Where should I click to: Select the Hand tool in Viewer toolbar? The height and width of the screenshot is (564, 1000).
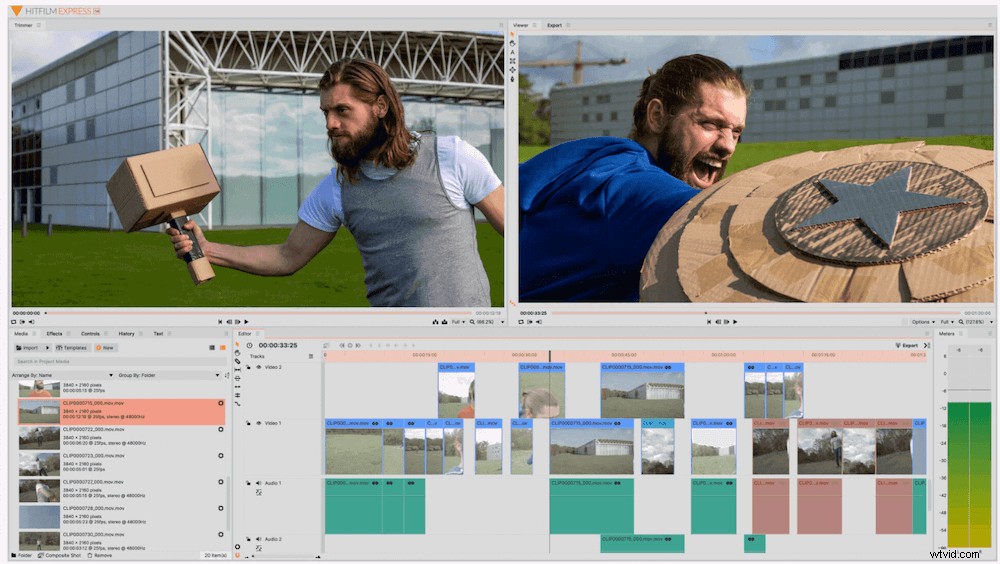[512, 43]
